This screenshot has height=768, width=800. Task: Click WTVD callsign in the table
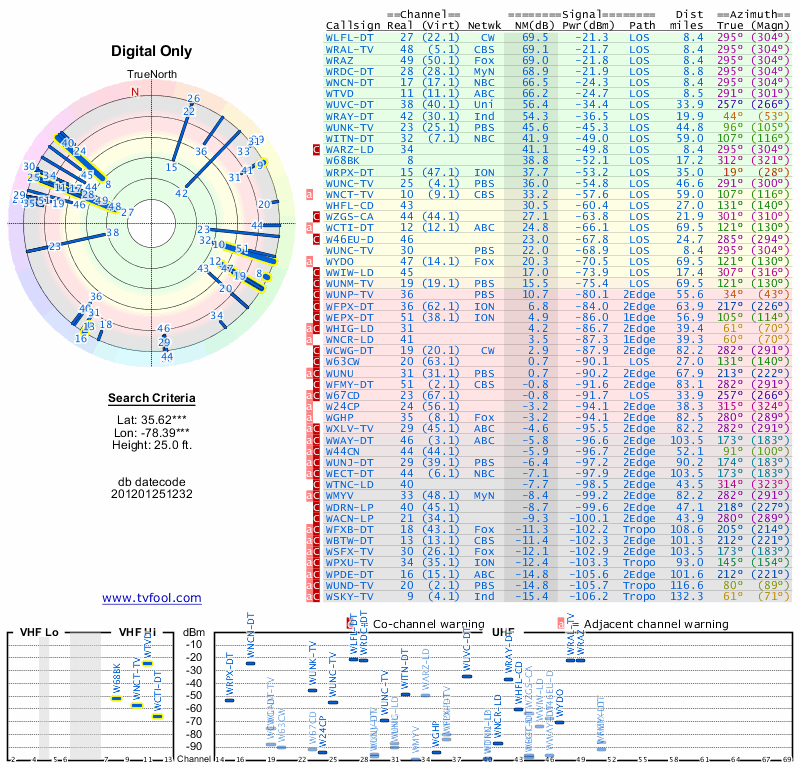tap(339, 94)
